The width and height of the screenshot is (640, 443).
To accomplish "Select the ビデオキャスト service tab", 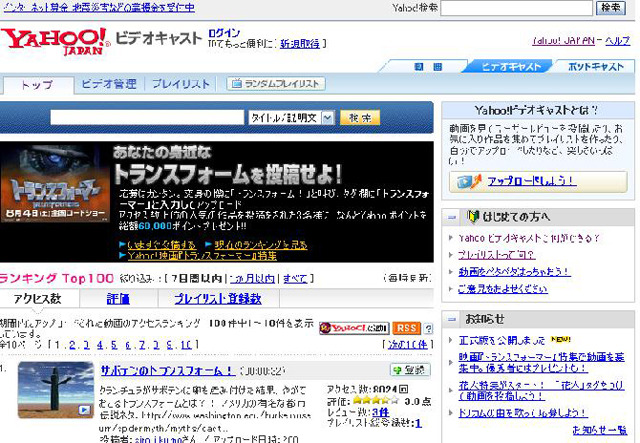I will click(511, 67).
